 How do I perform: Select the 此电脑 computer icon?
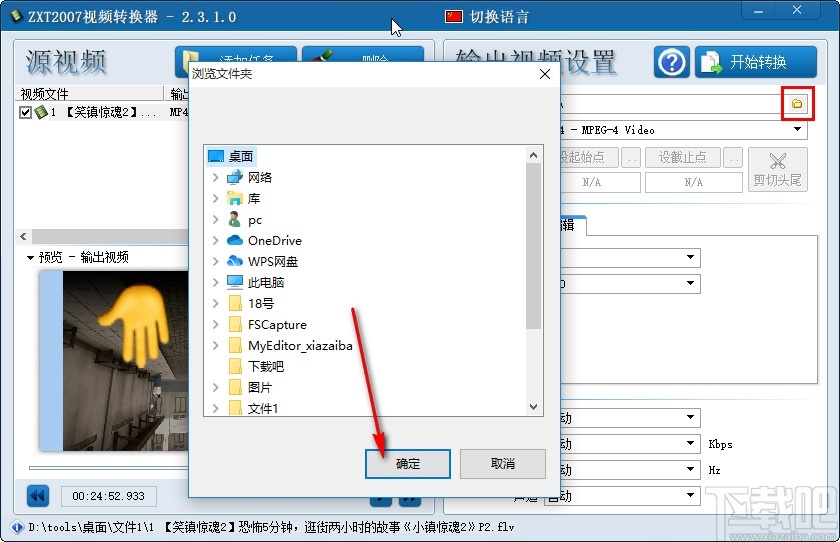tap(235, 282)
